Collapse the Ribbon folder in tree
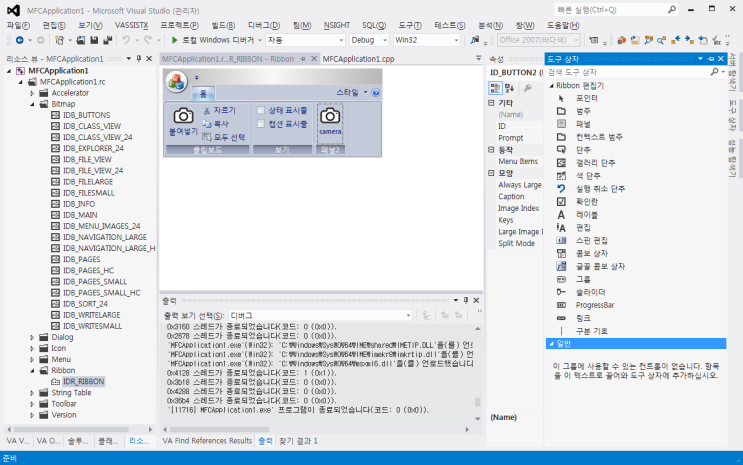This screenshot has height=465, width=743. pos(32,371)
